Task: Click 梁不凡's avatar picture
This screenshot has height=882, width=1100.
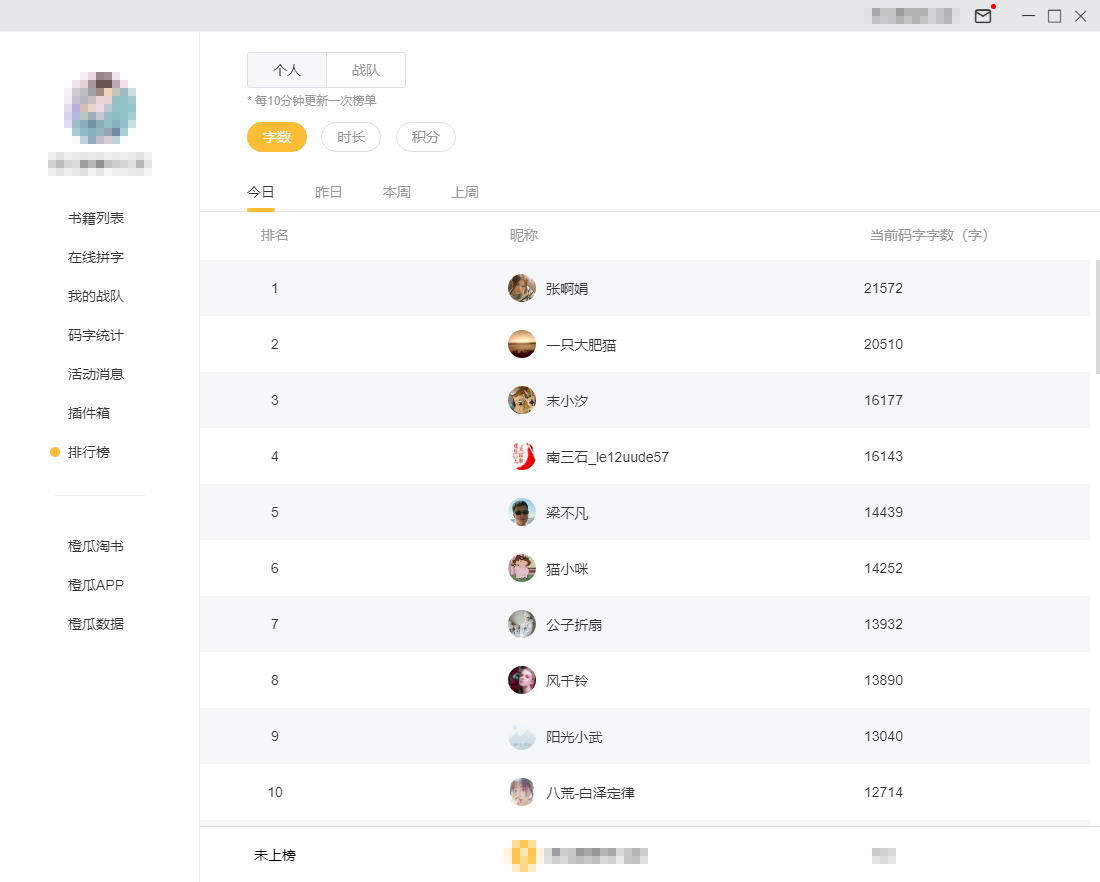Action: click(x=522, y=512)
